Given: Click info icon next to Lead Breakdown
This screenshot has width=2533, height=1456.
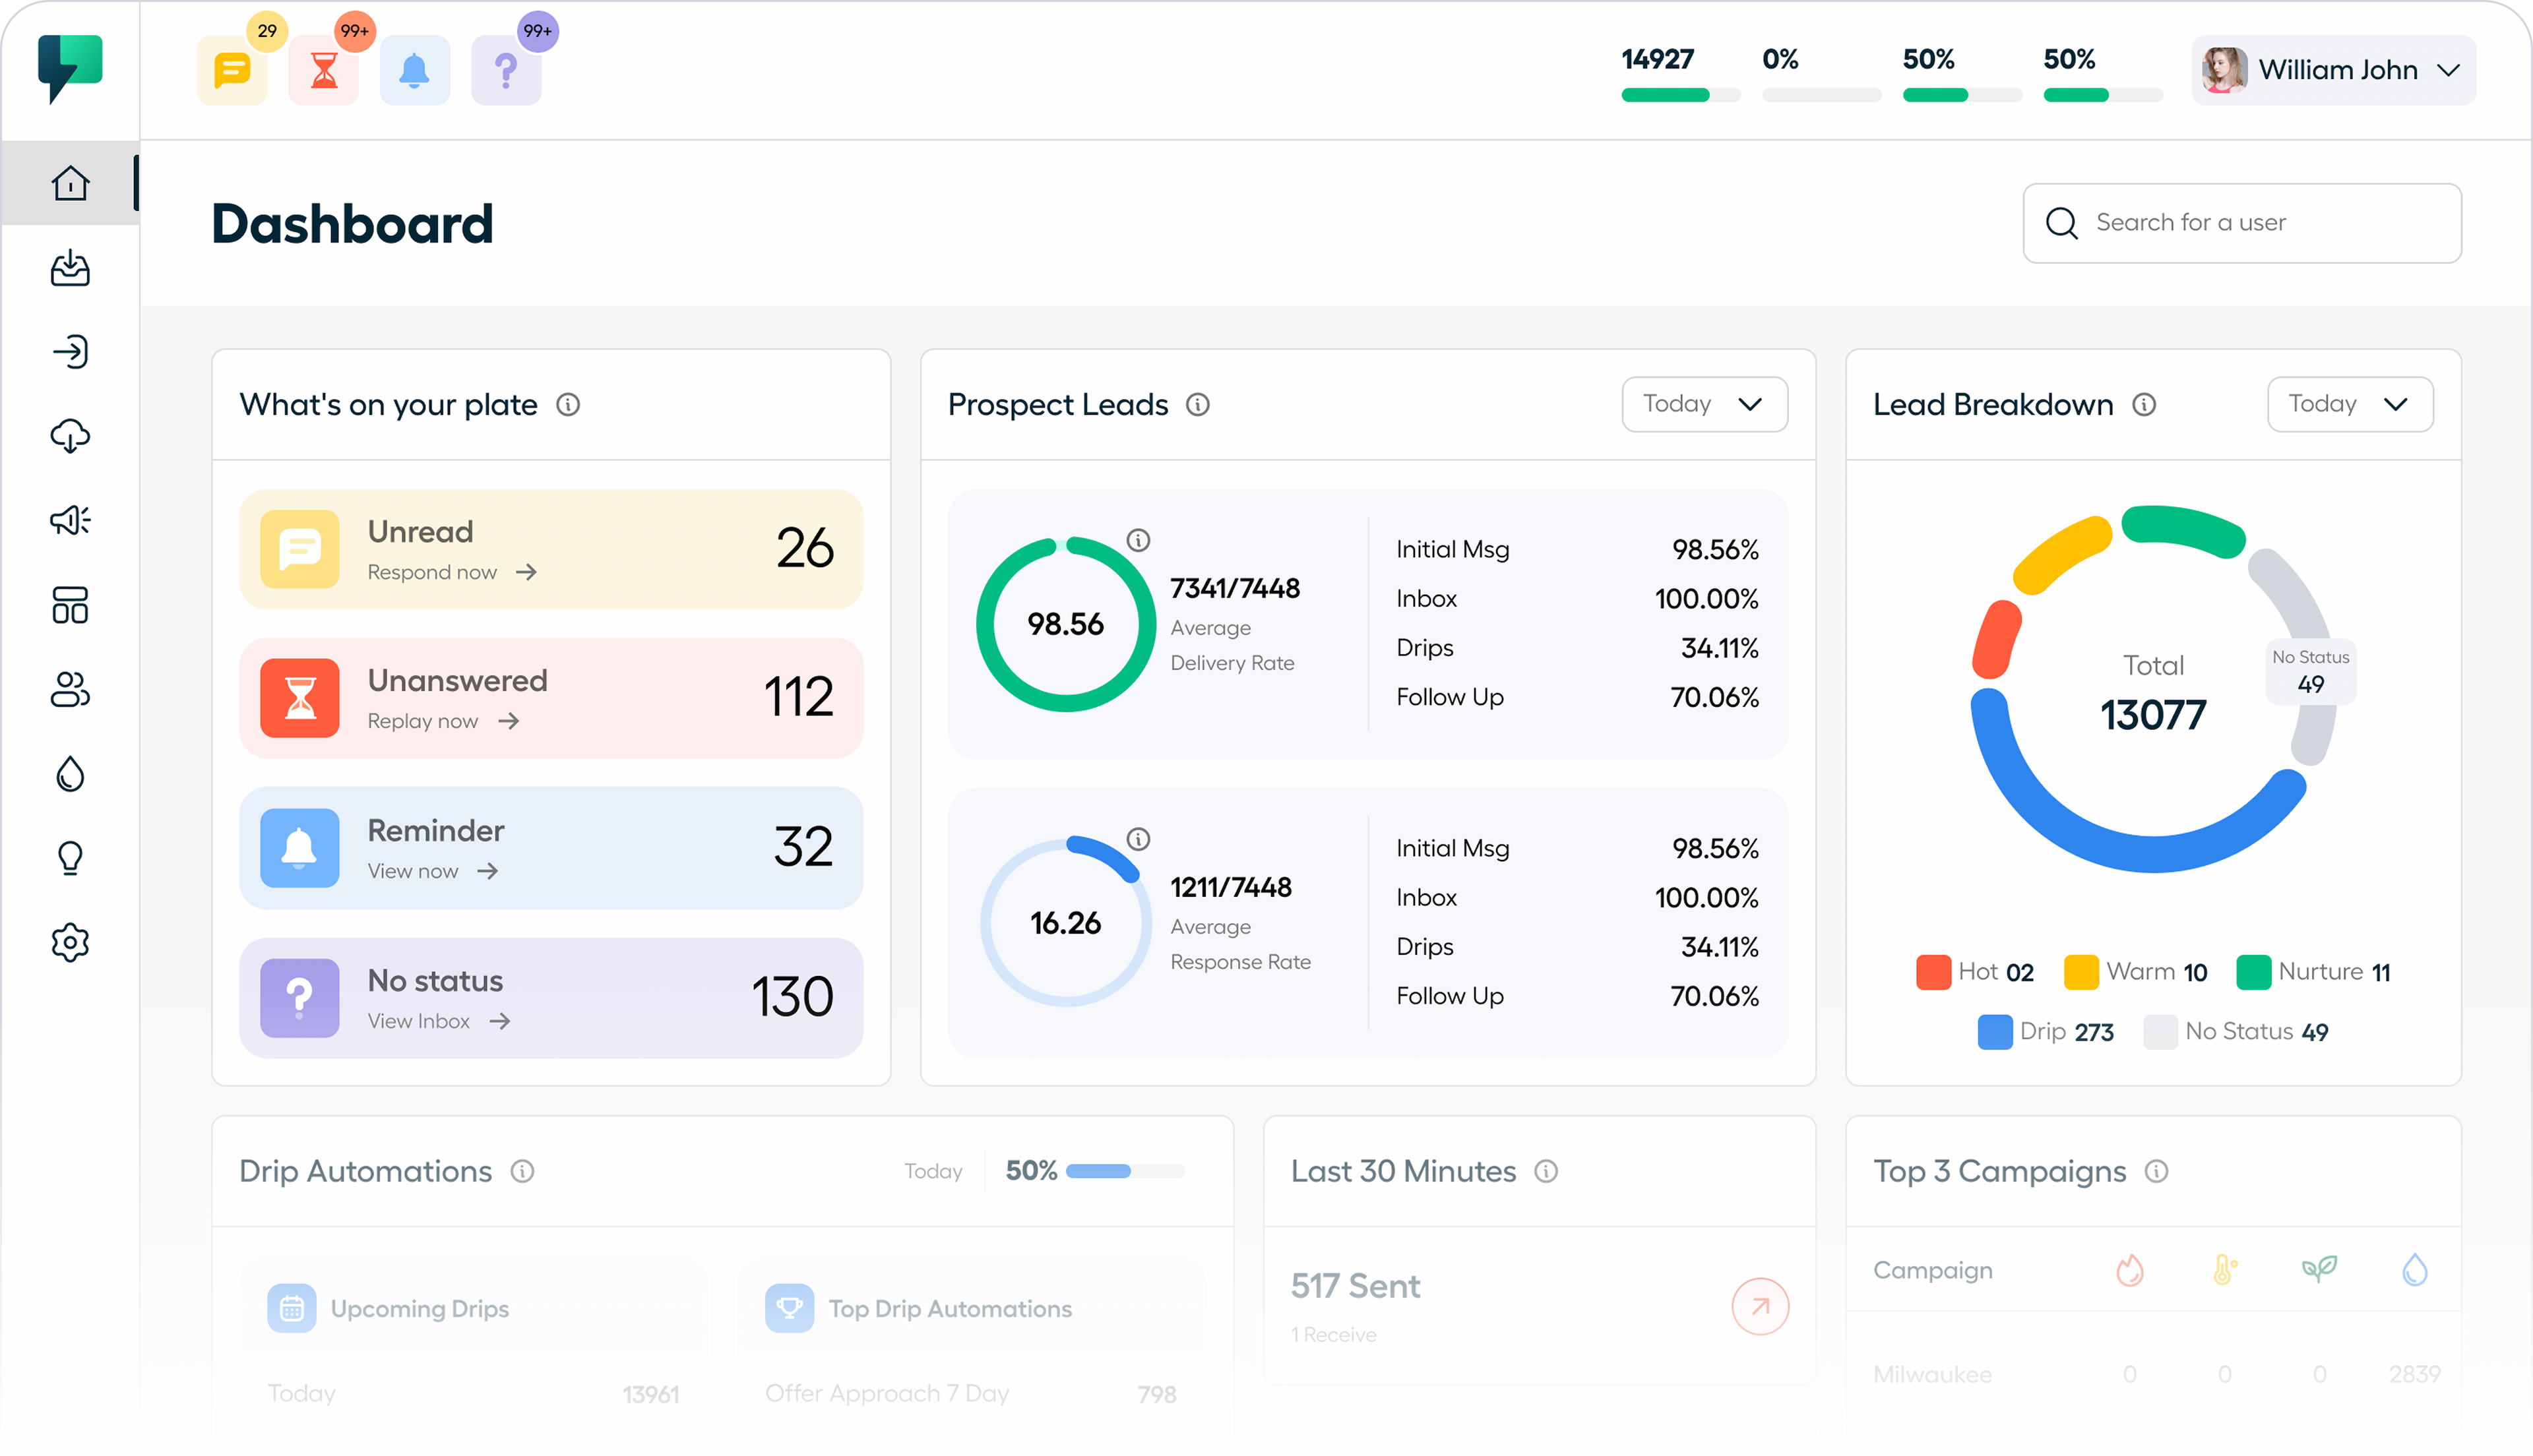Looking at the screenshot, I should [2144, 405].
